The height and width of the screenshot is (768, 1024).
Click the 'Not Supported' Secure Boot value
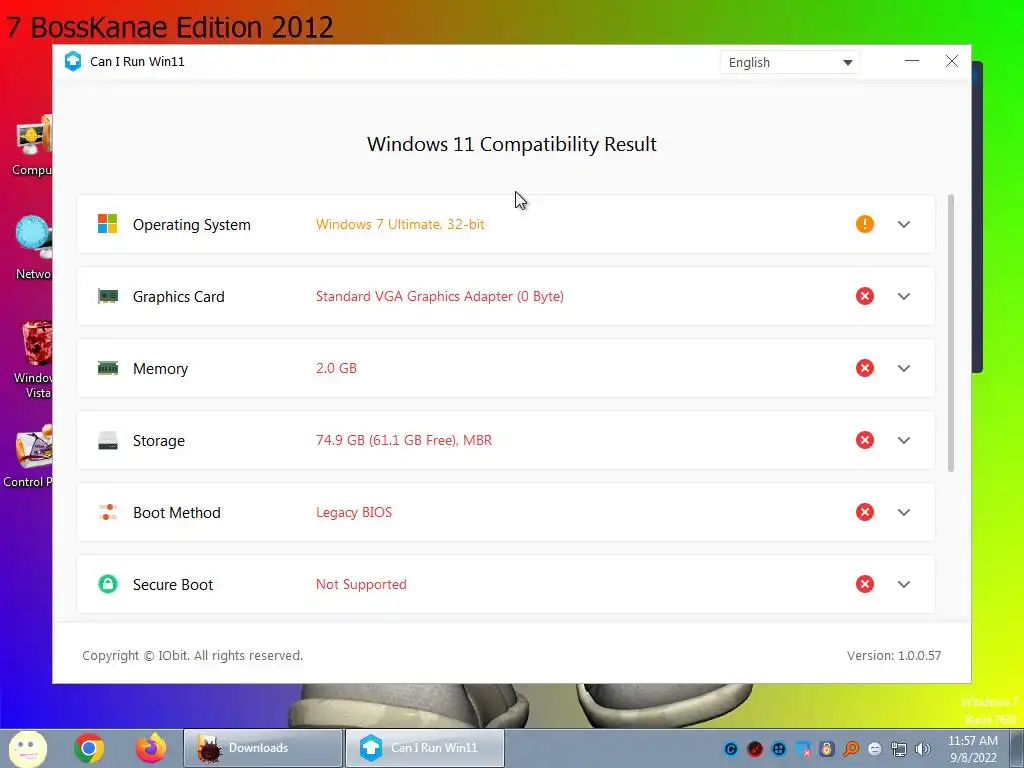point(361,584)
